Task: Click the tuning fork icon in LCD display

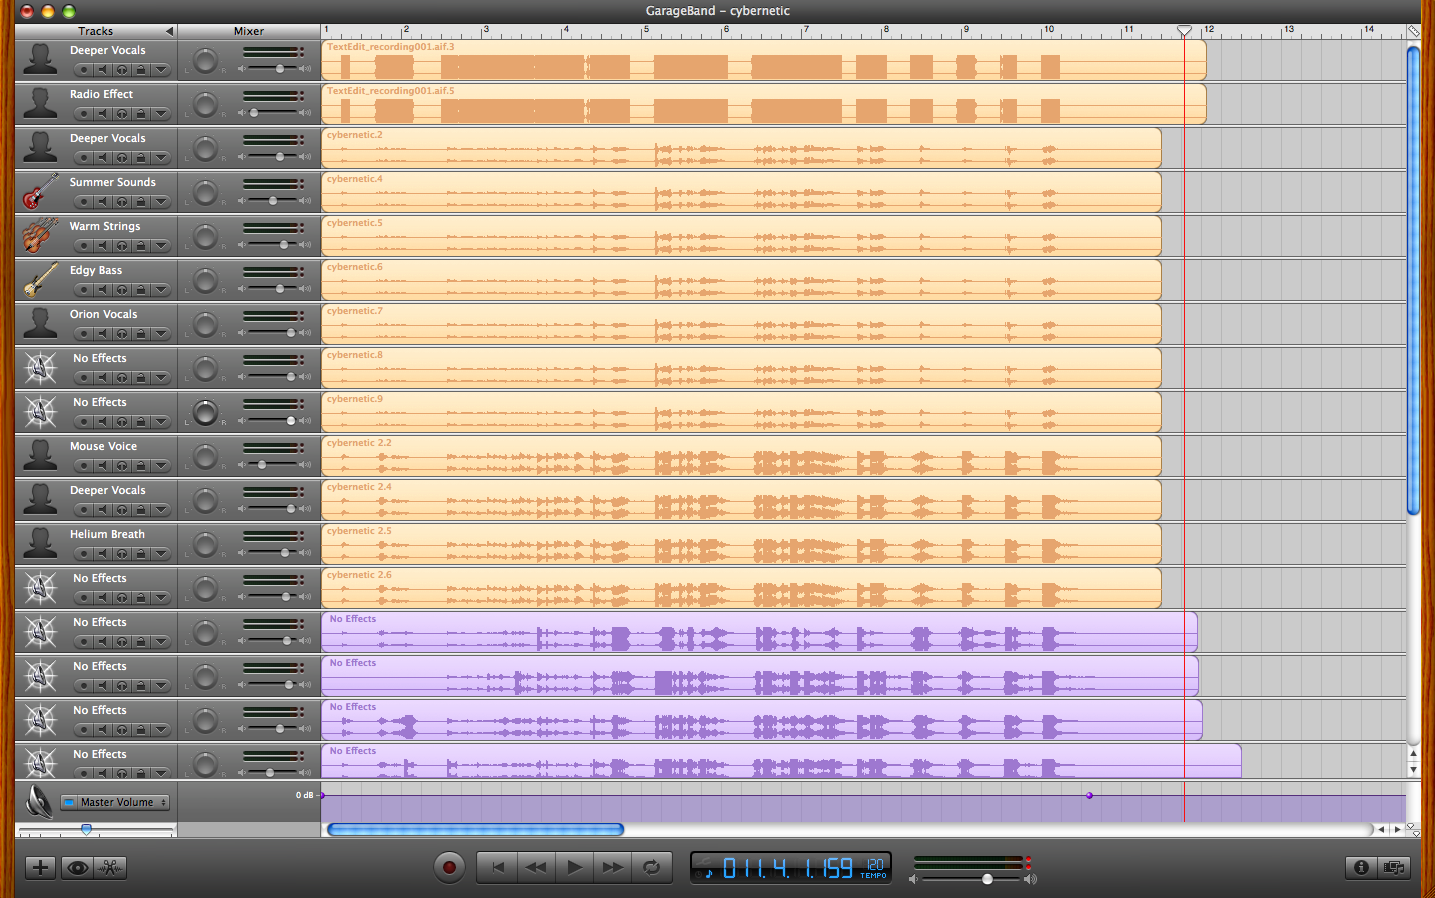Action: pyautogui.click(x=703, y=861)
